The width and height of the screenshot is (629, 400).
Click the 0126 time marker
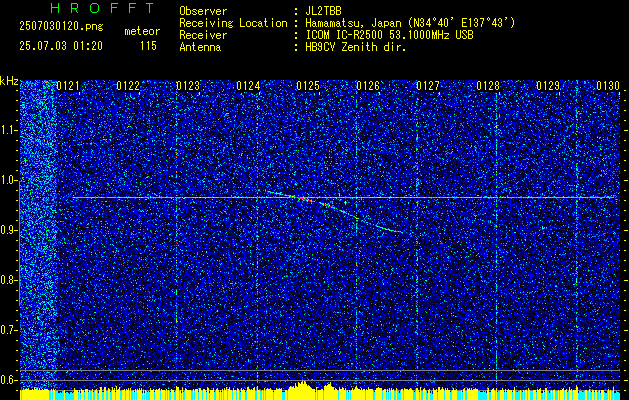tap(368, 86)
